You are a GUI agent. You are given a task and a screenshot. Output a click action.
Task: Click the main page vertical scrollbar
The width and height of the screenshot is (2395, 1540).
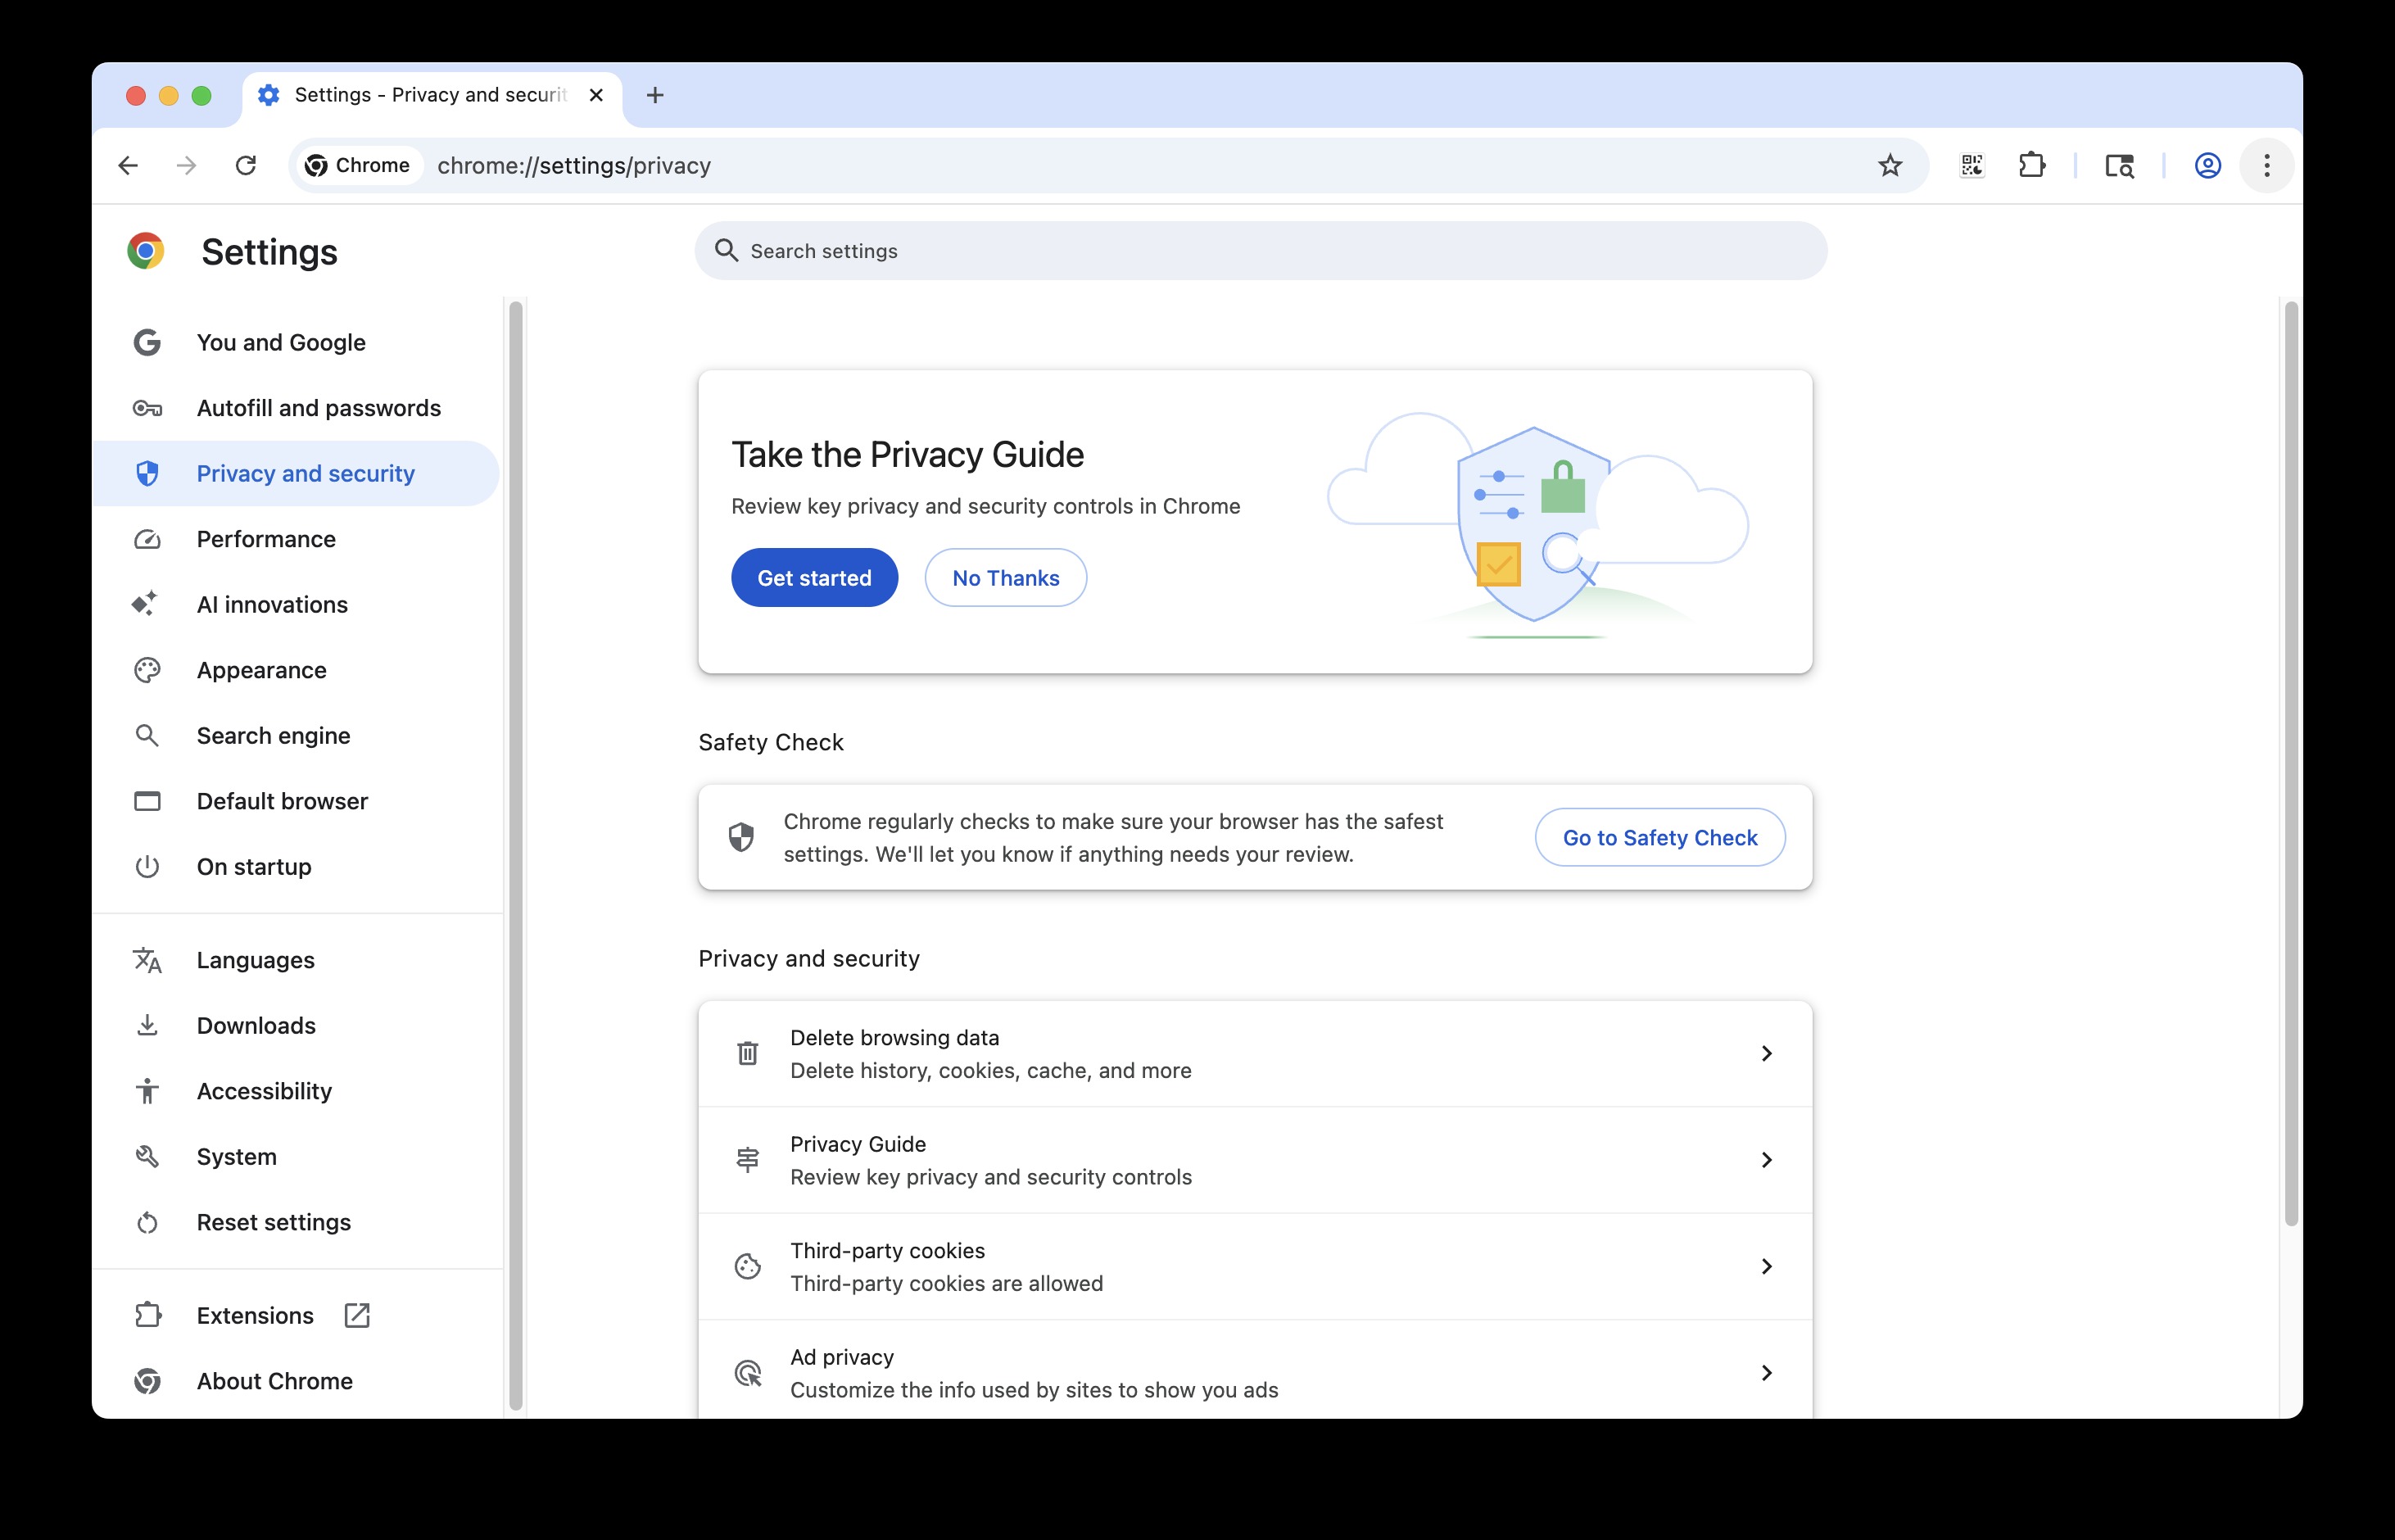pos(2291,763)
